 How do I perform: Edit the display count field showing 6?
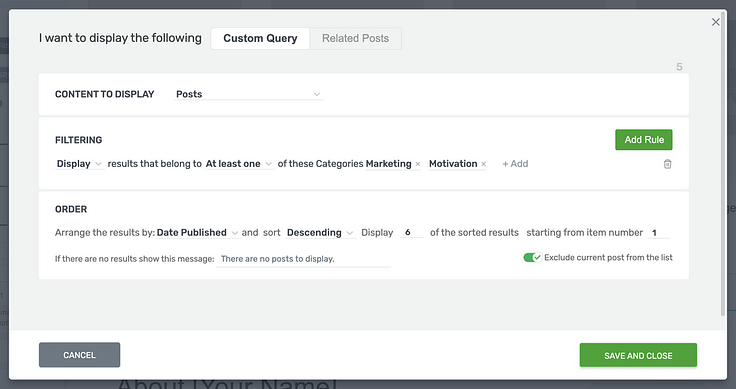point(411,233)
